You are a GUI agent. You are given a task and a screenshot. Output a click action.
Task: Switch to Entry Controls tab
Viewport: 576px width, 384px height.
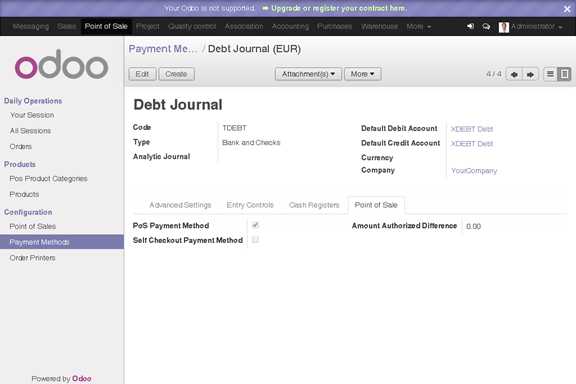pos(250,205)
